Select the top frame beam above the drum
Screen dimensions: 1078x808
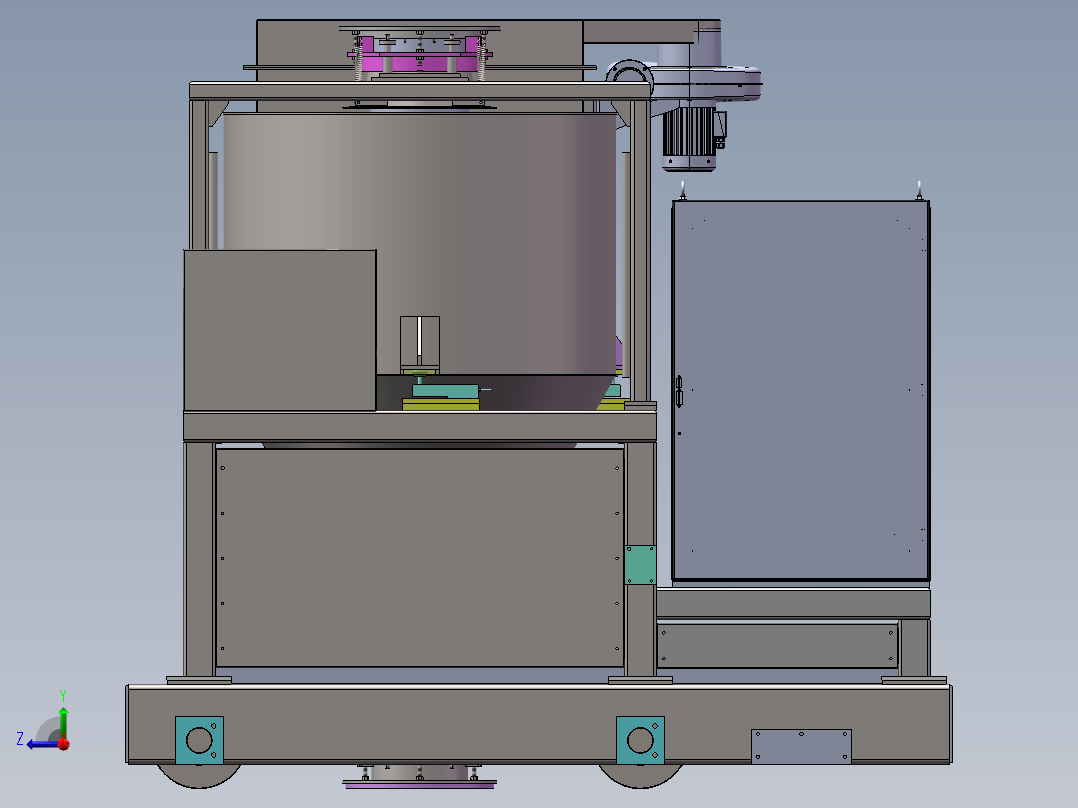pos(420,91)
